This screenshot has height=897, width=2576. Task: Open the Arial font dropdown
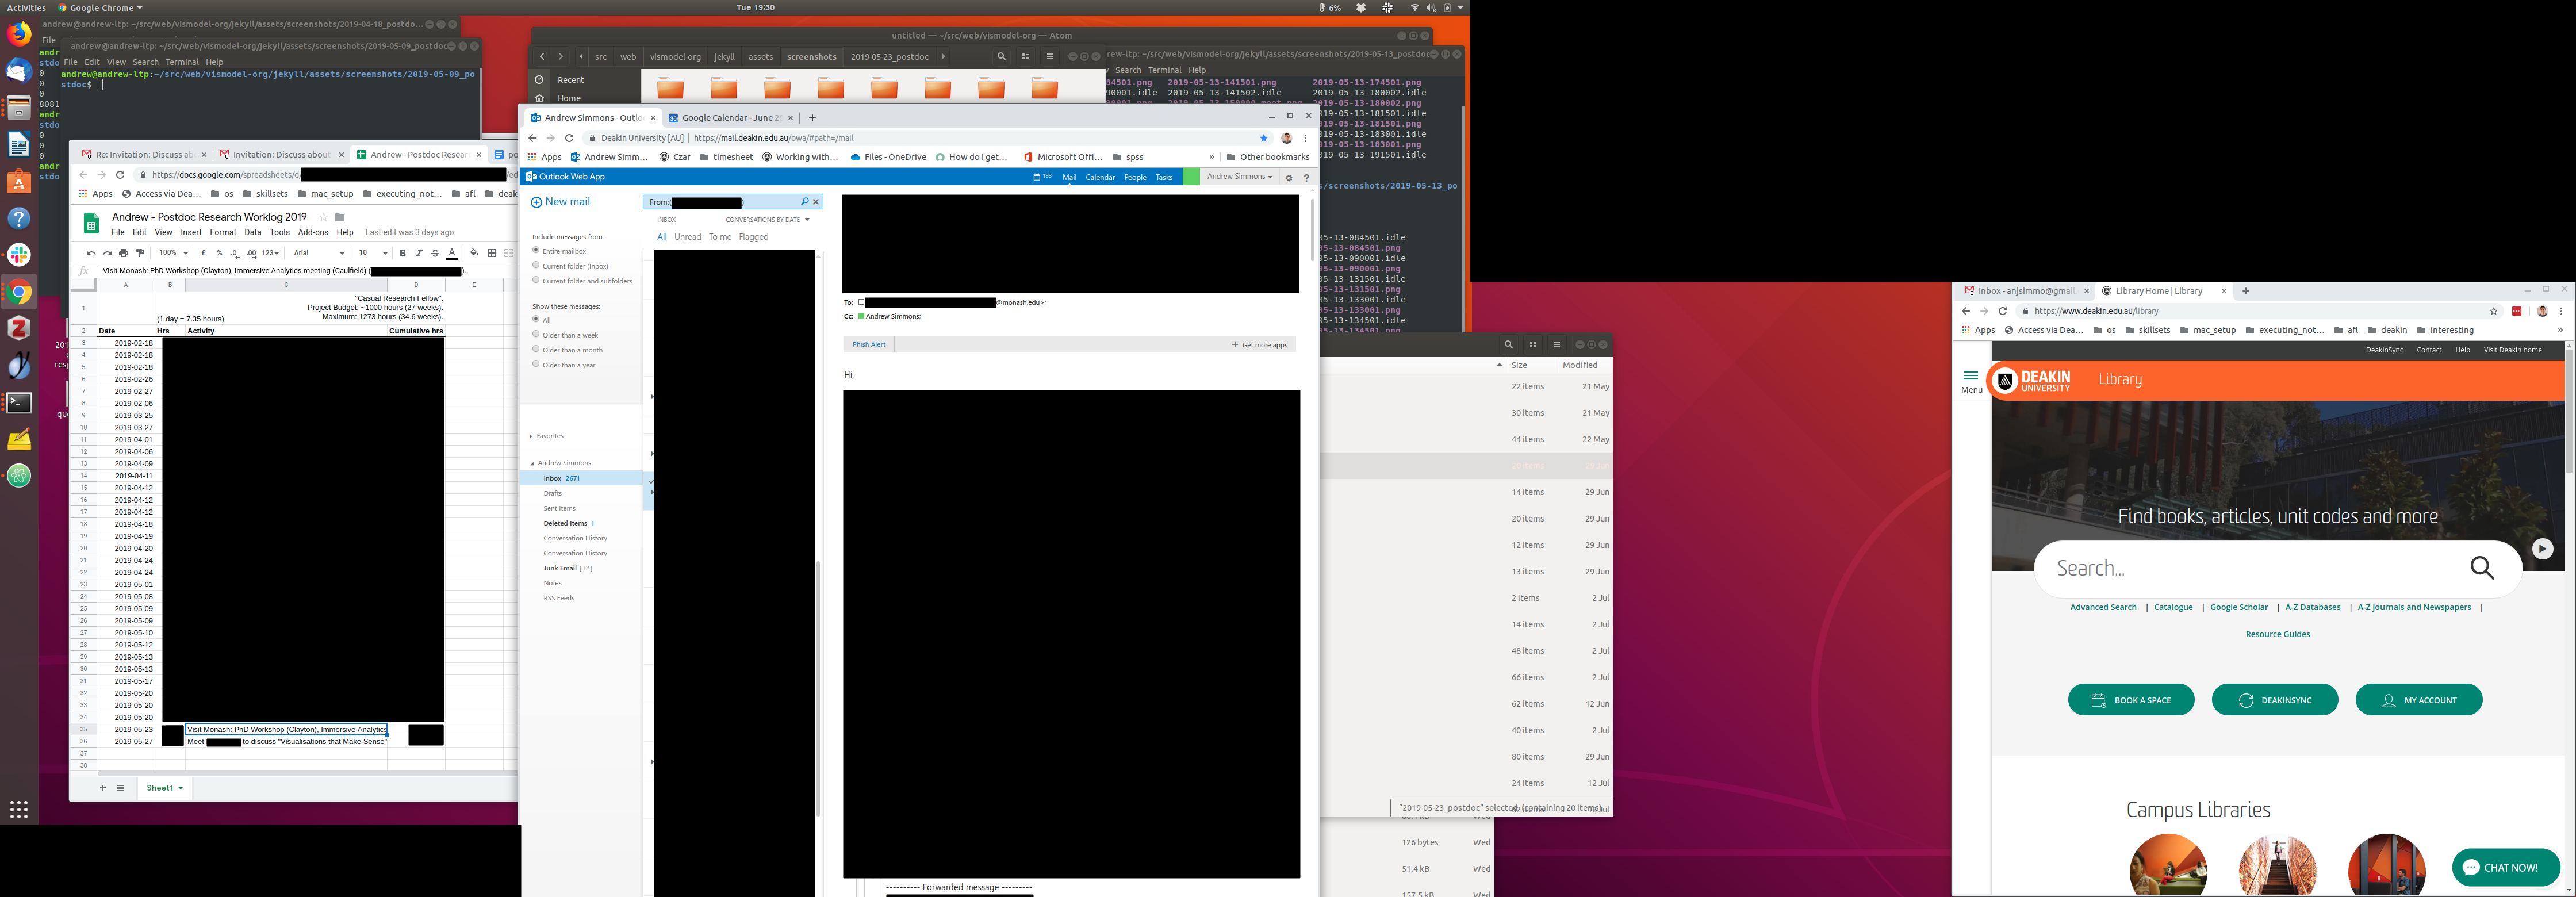[x=319, y=253]
